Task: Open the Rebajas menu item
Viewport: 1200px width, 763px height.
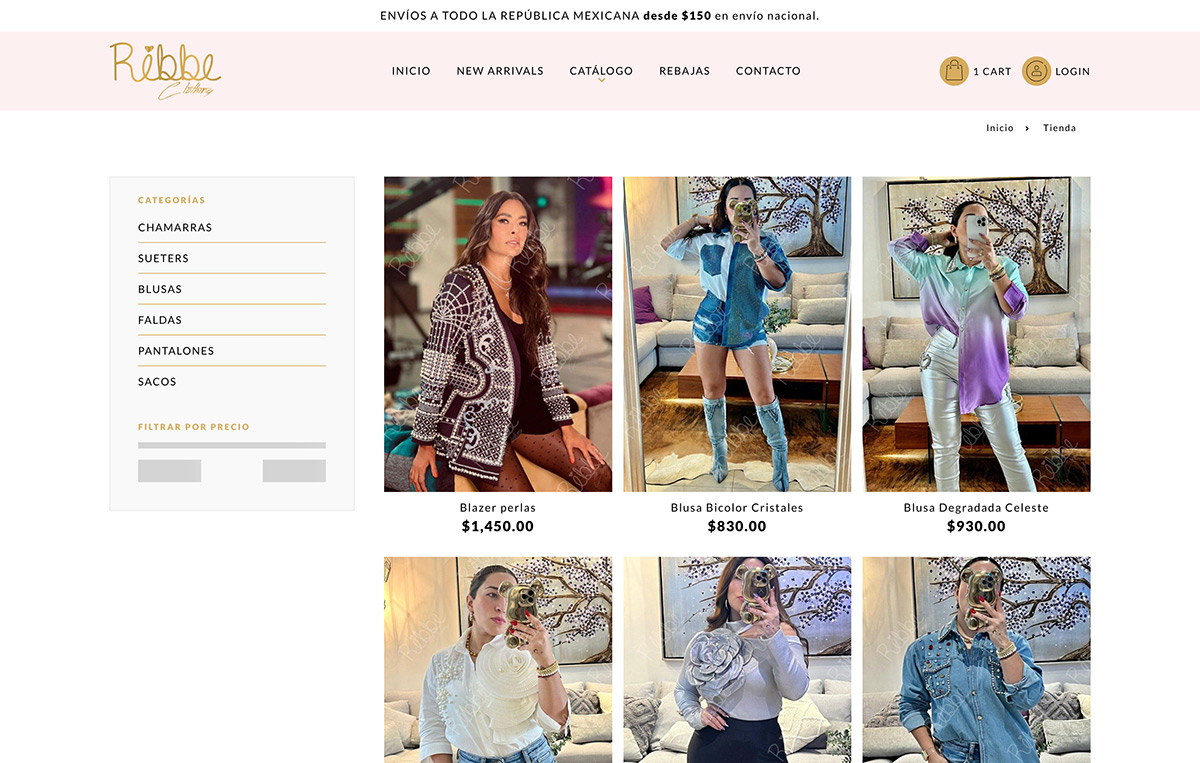Action: coord(684,71)
